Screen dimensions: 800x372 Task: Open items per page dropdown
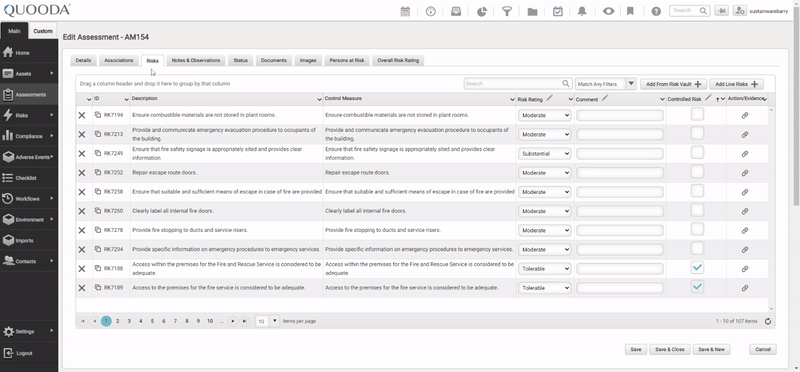click(x=275, y=321)
